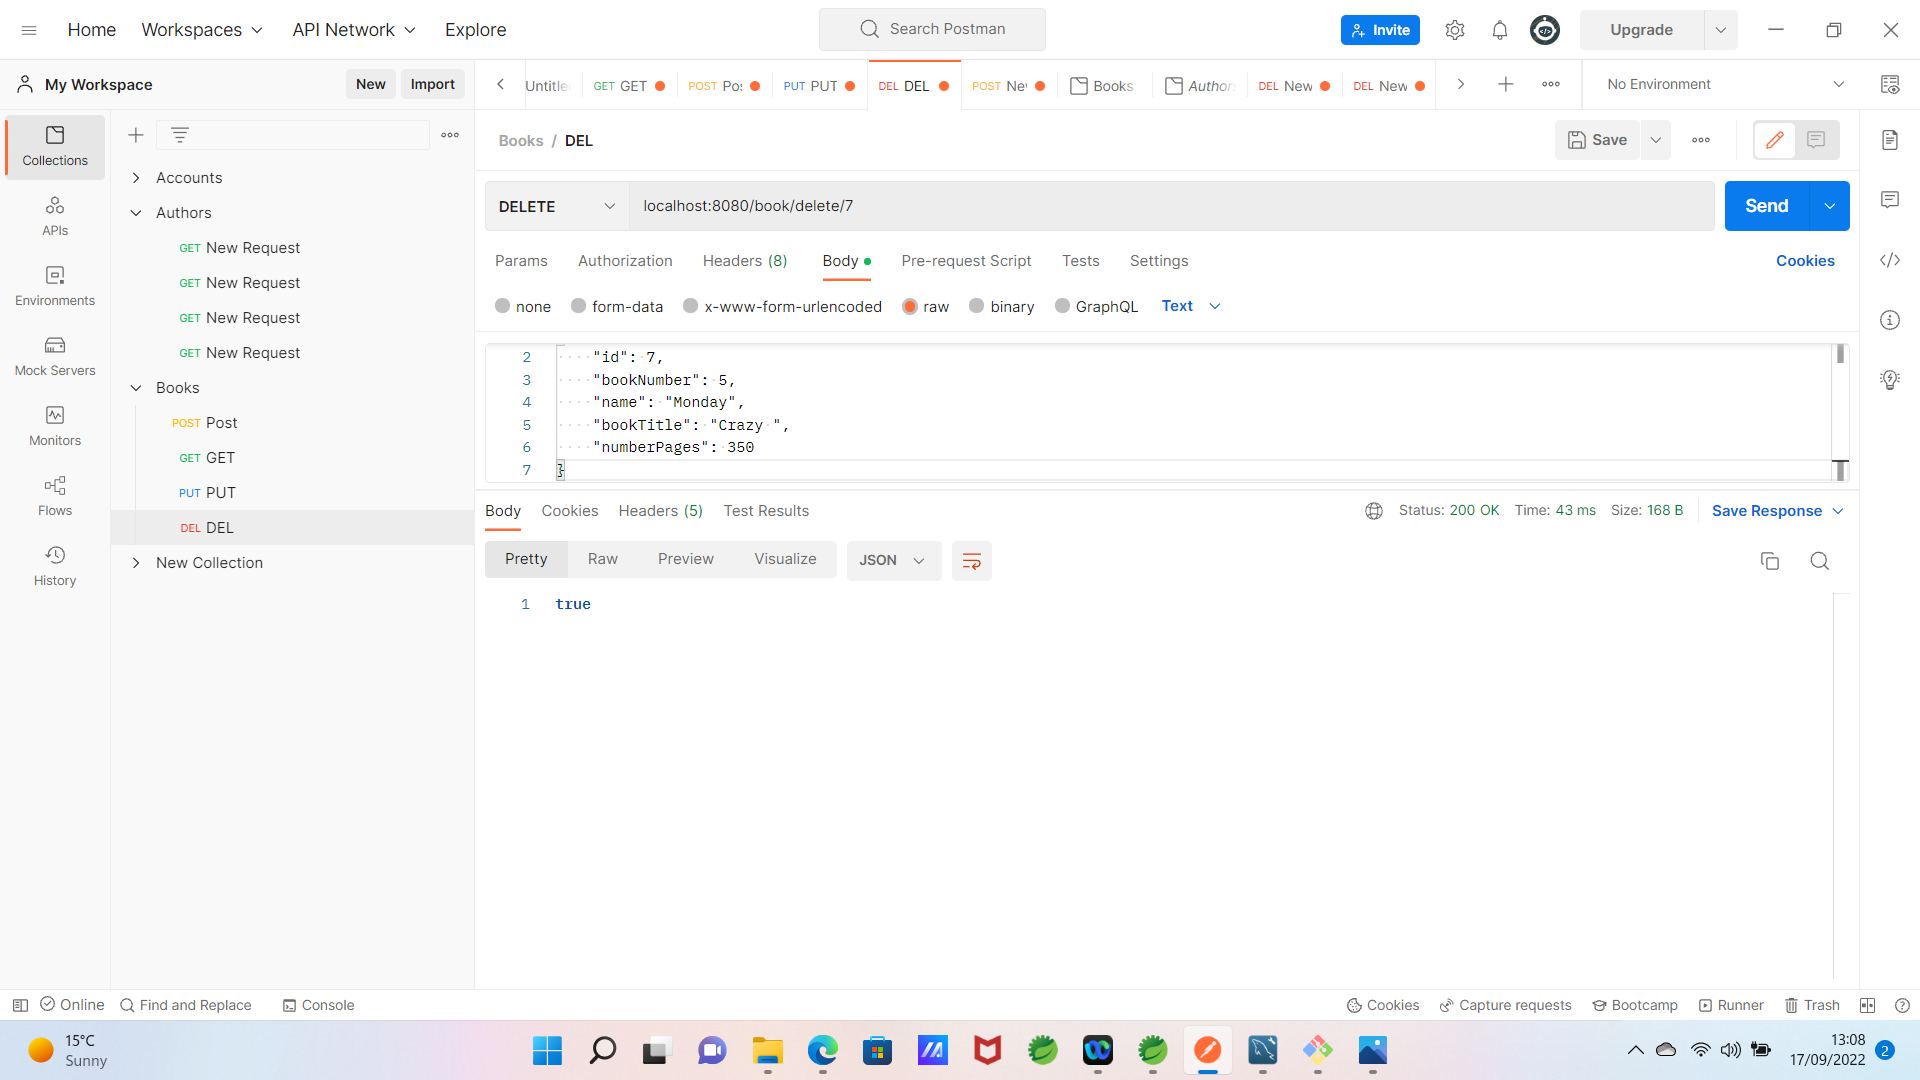Open the Text body format dropdown

(1191, 306)
